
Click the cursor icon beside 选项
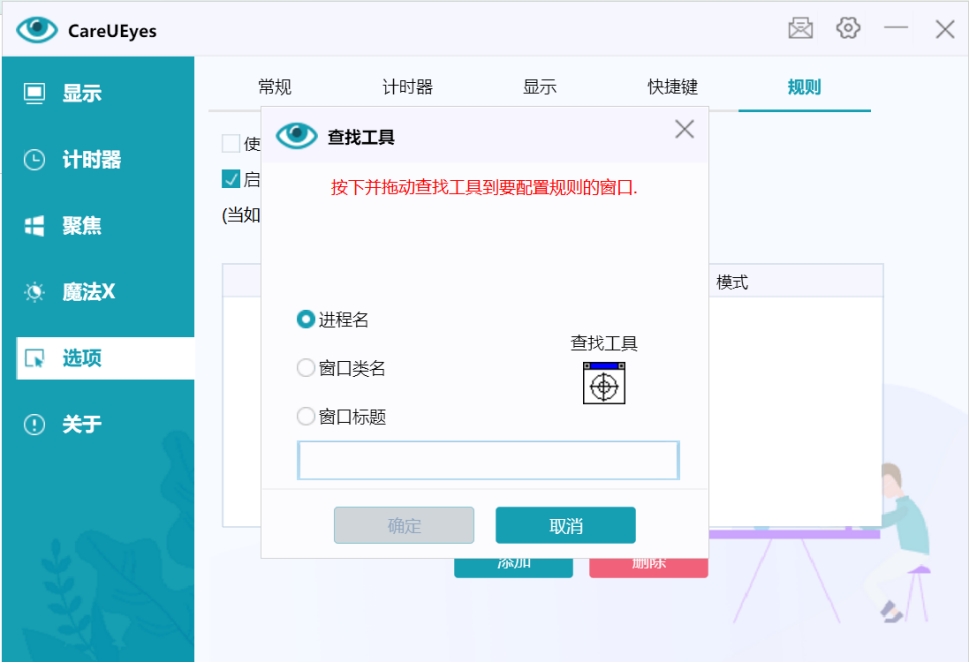34,358
